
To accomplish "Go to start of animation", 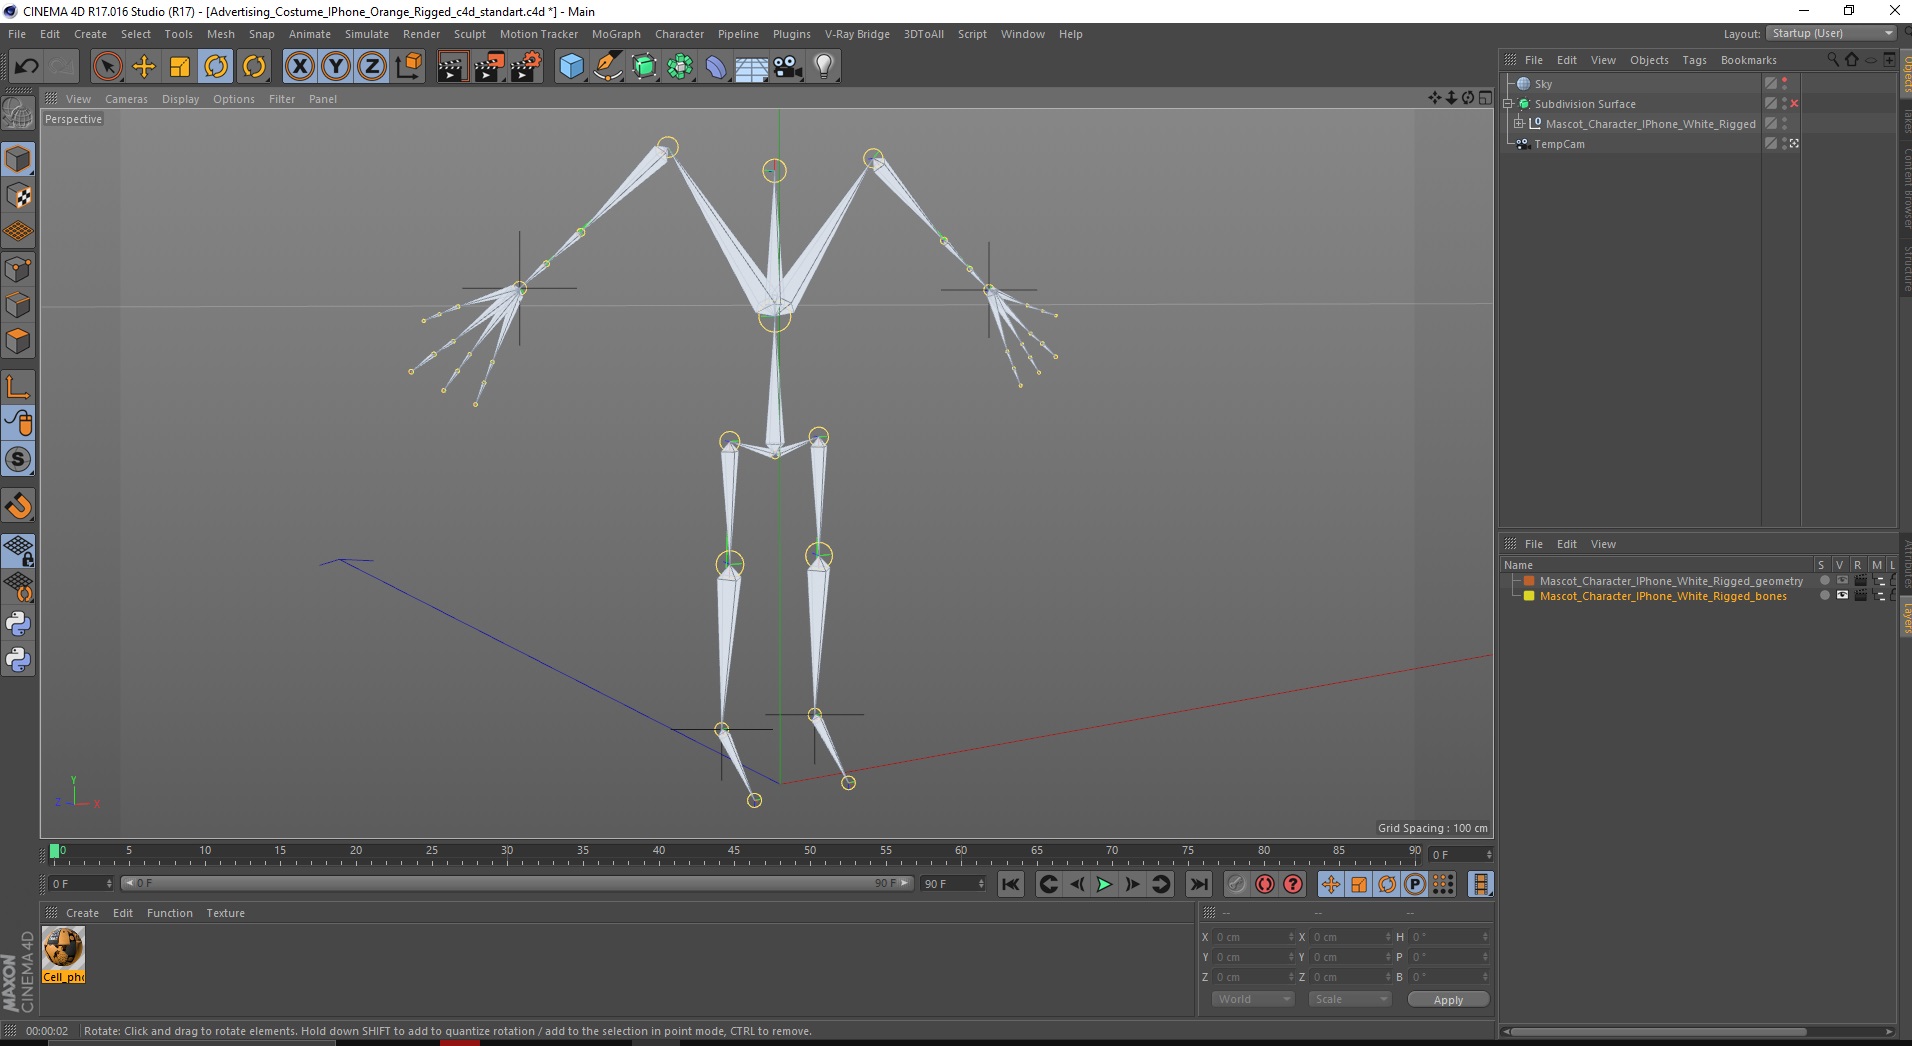I will tap(1011, 884).
